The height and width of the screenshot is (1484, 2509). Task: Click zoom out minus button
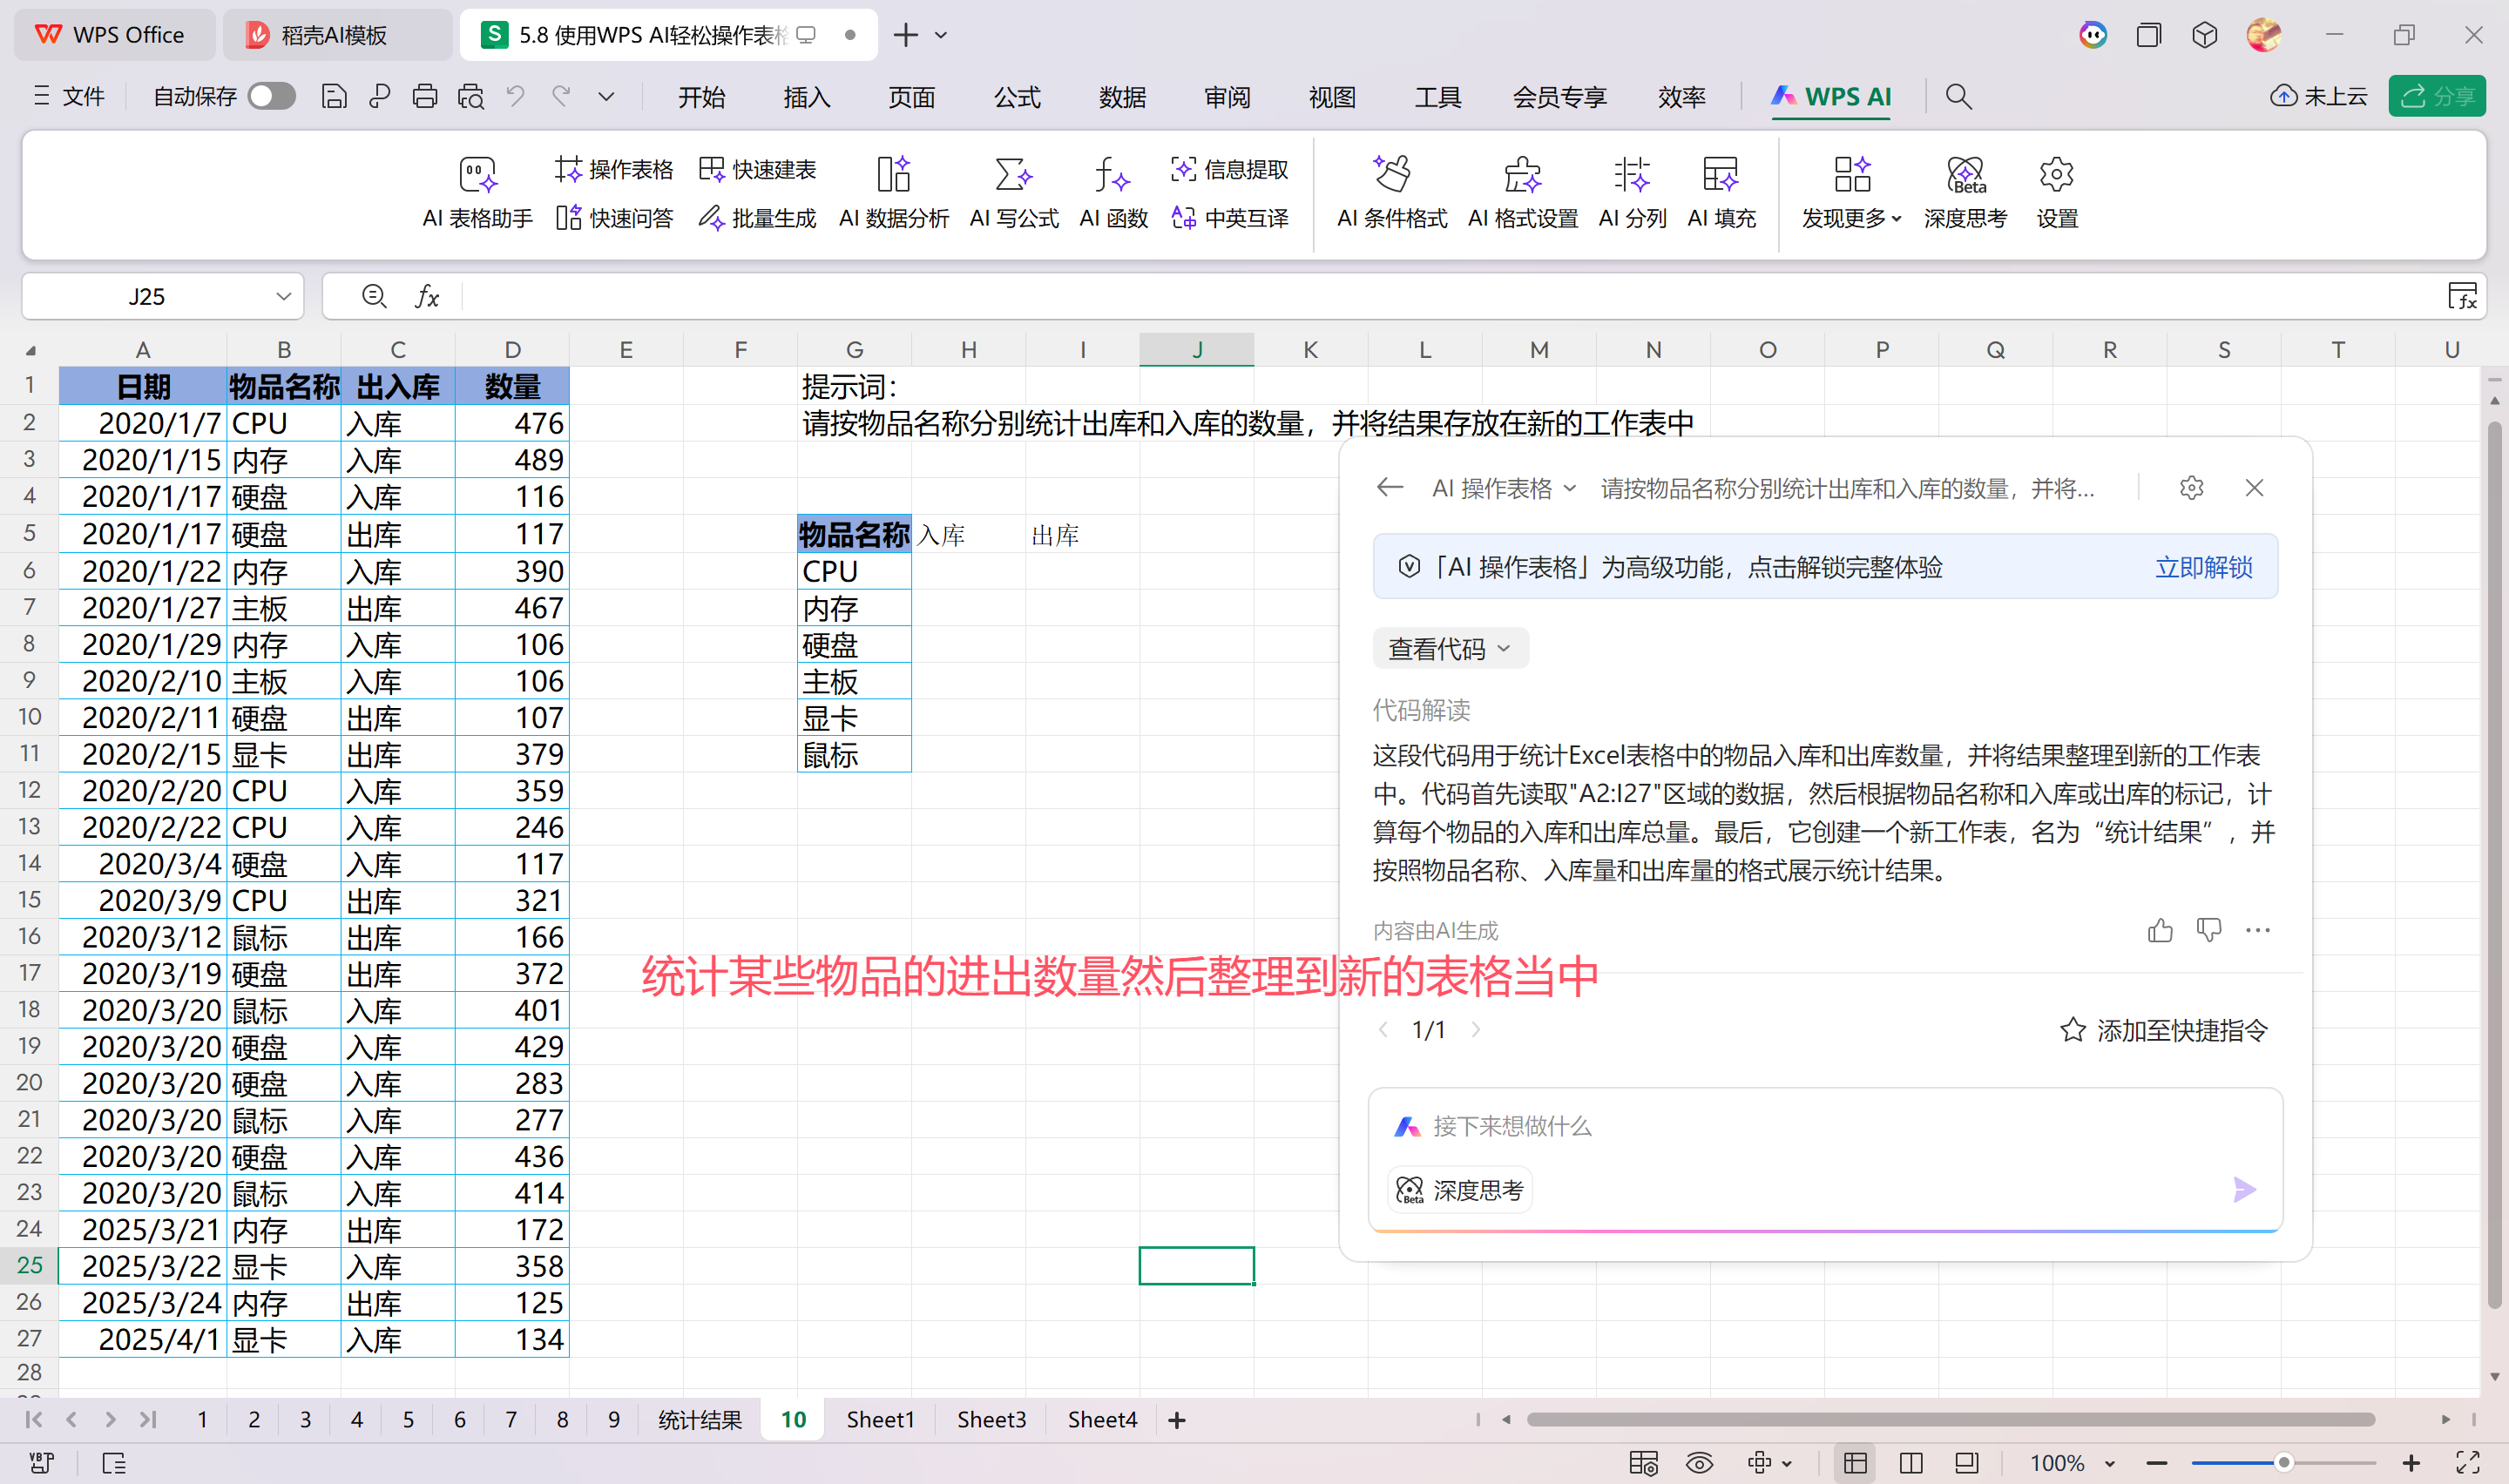tap(2156, 1463)
